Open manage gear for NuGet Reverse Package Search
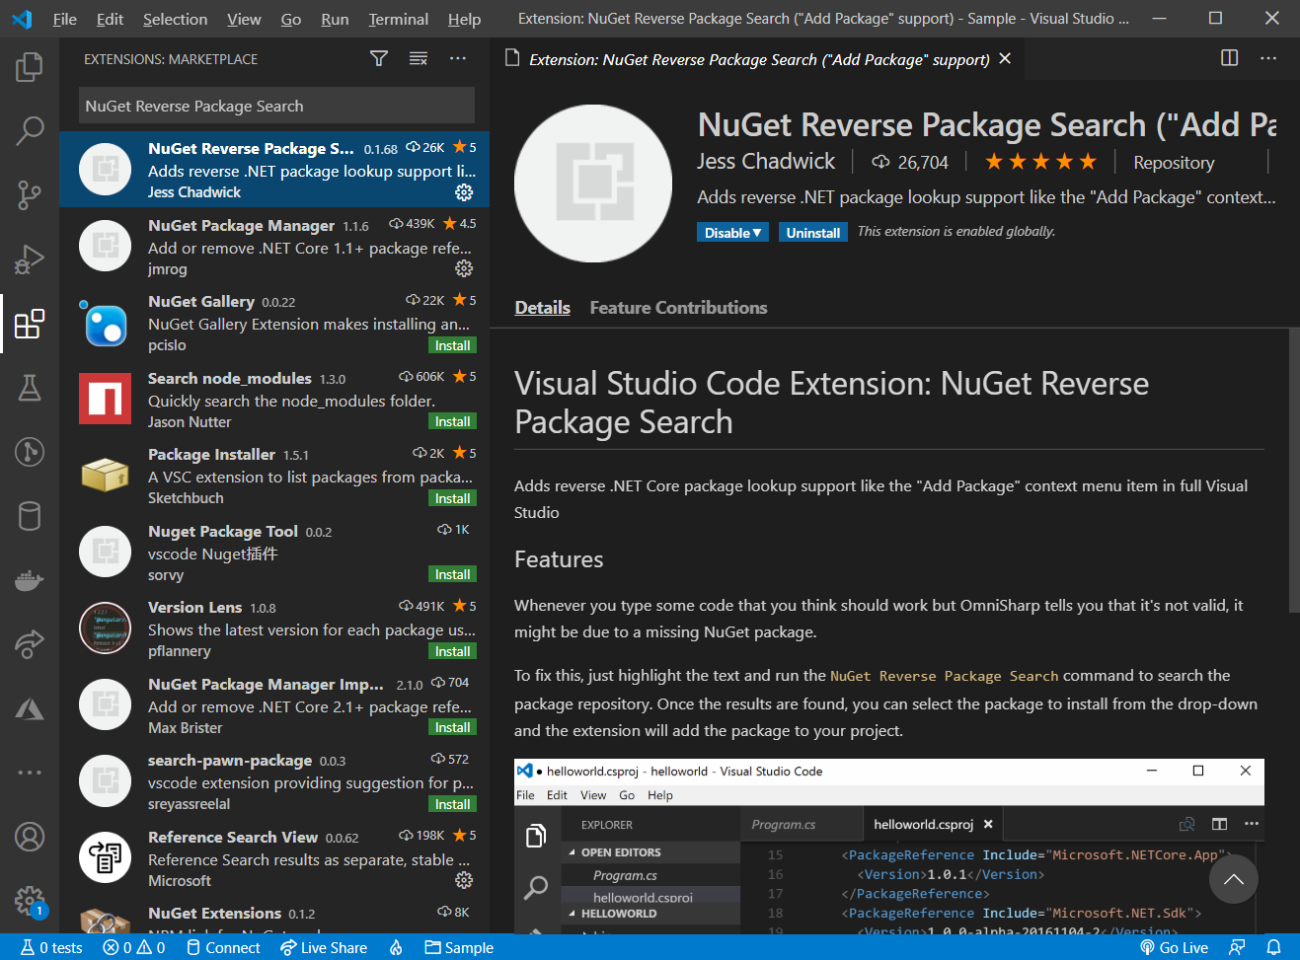This screenshot has width=1300, height=960. [464, 192]
